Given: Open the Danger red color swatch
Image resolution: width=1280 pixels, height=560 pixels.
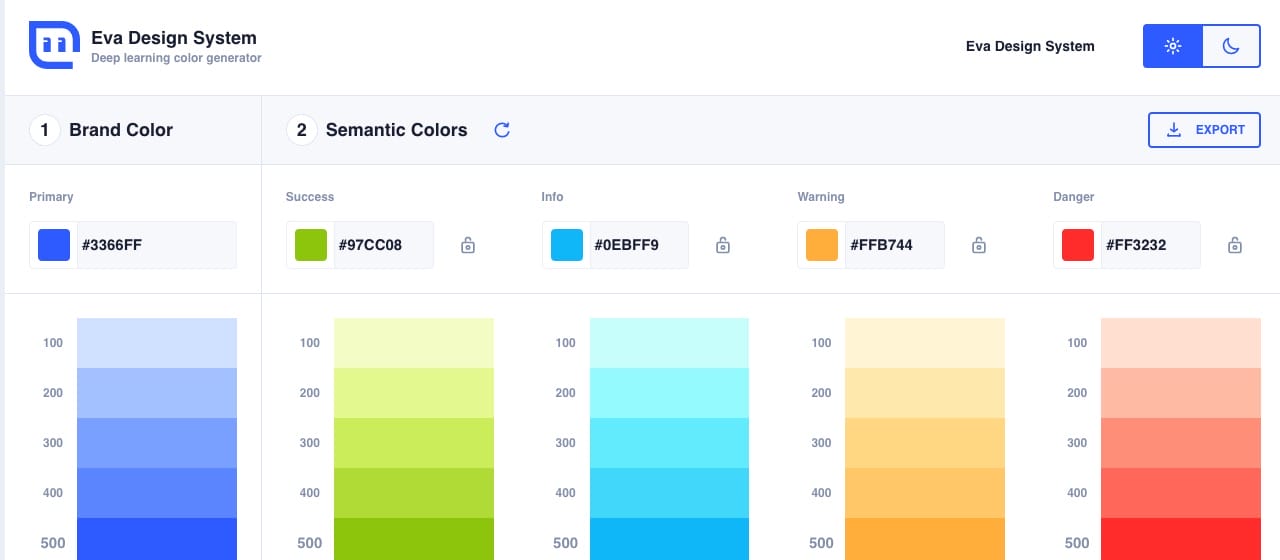Looking at the screenshot, I should [x=1078, y=245].
